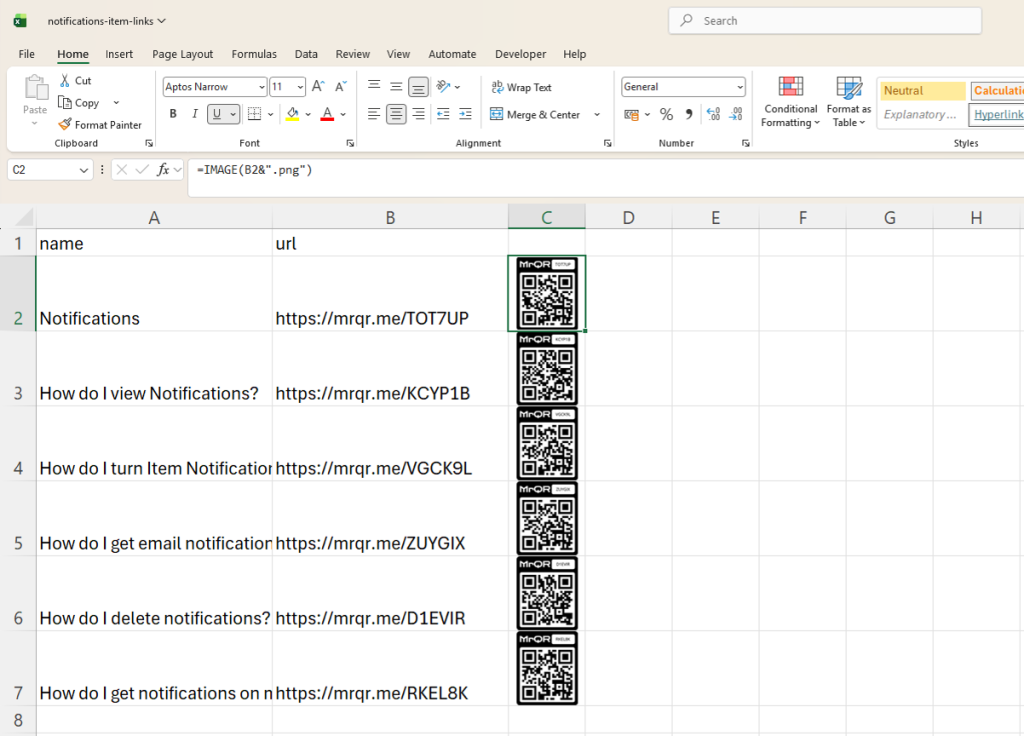This screenshot has height=736, width=1024.
Task: Align text left
Action: point(374,114)
